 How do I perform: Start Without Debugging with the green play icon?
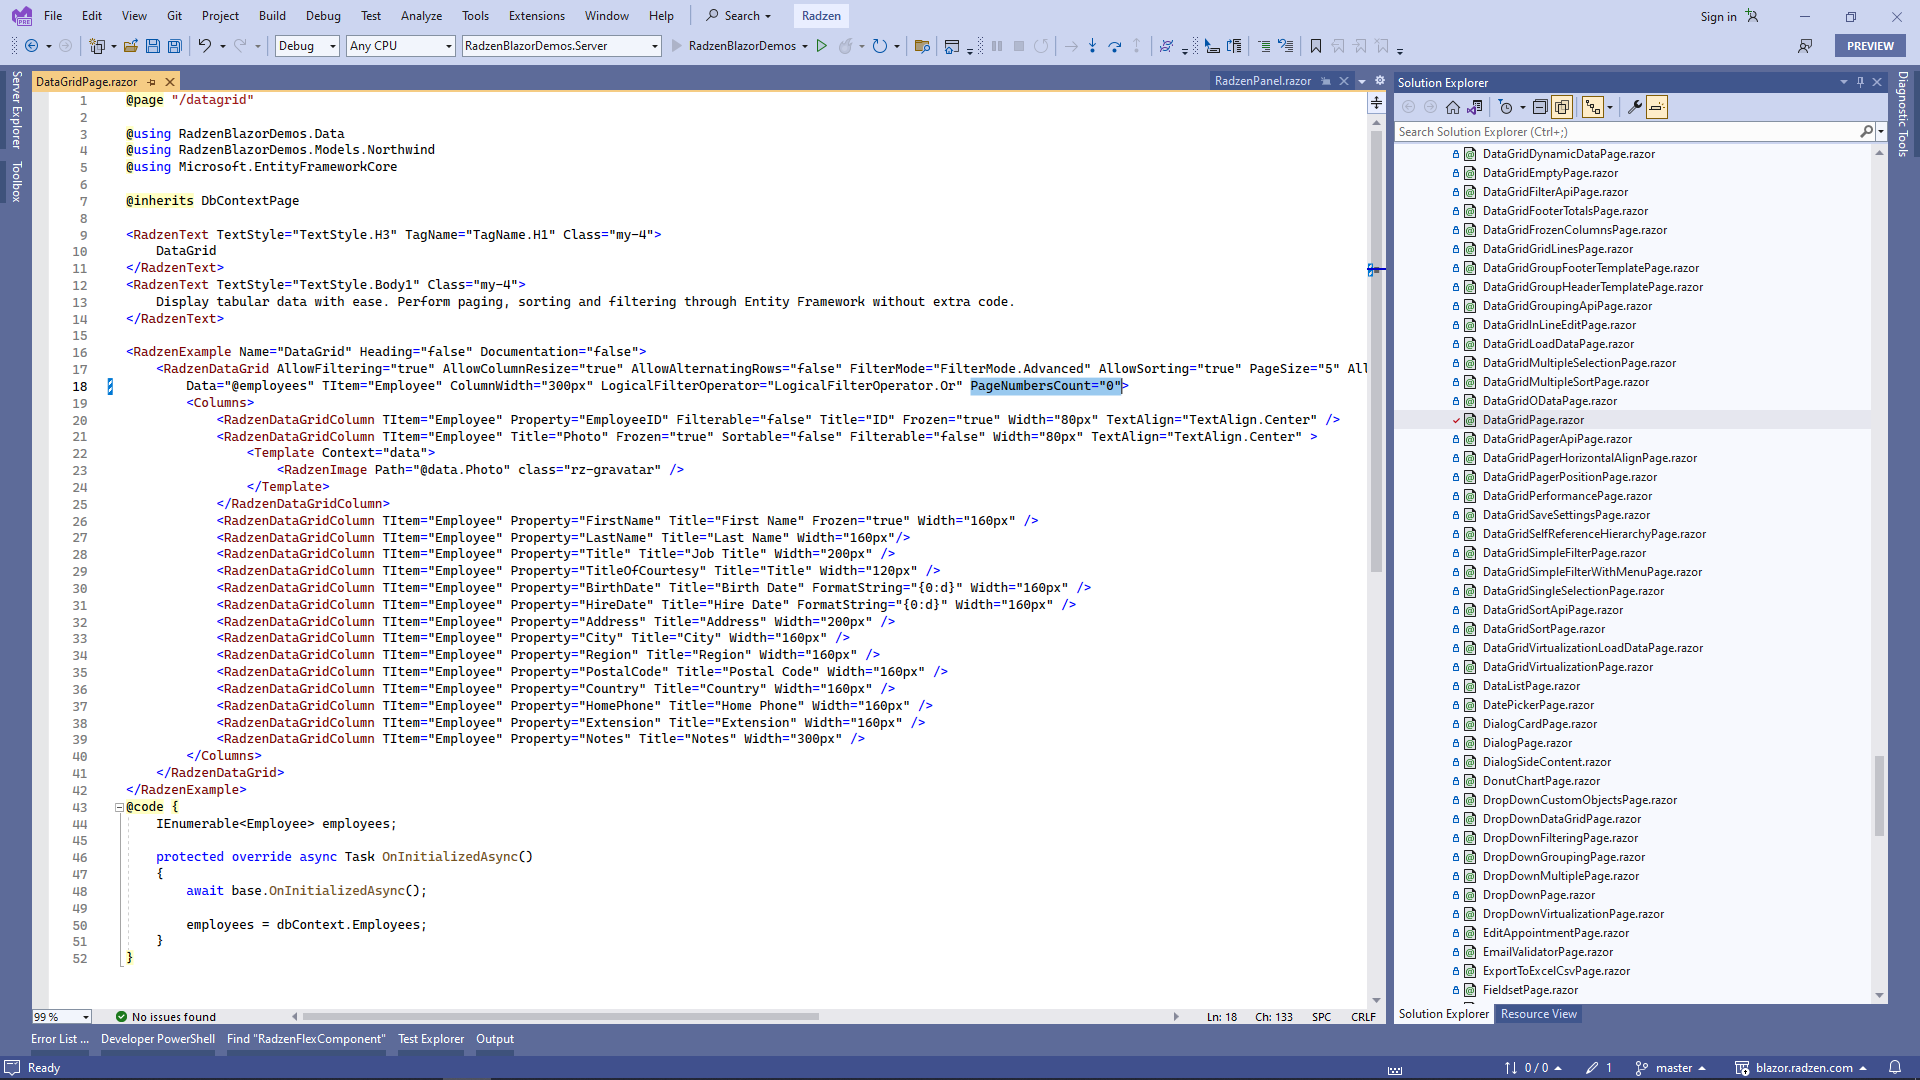822,46
